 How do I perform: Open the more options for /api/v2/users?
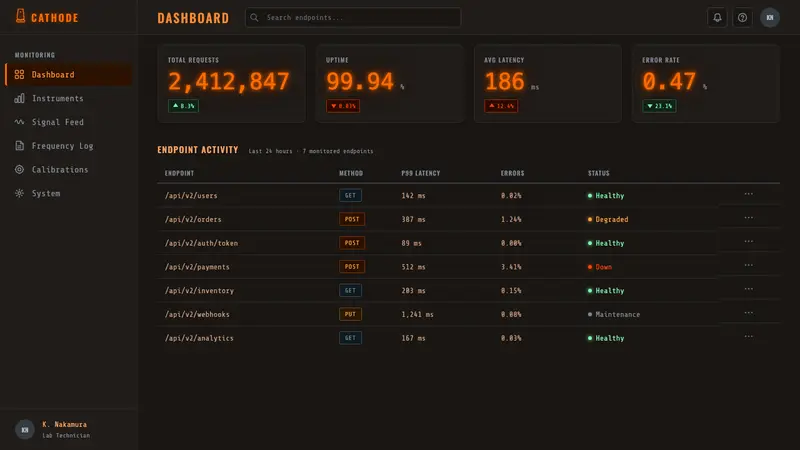click(x=748, y=194)
